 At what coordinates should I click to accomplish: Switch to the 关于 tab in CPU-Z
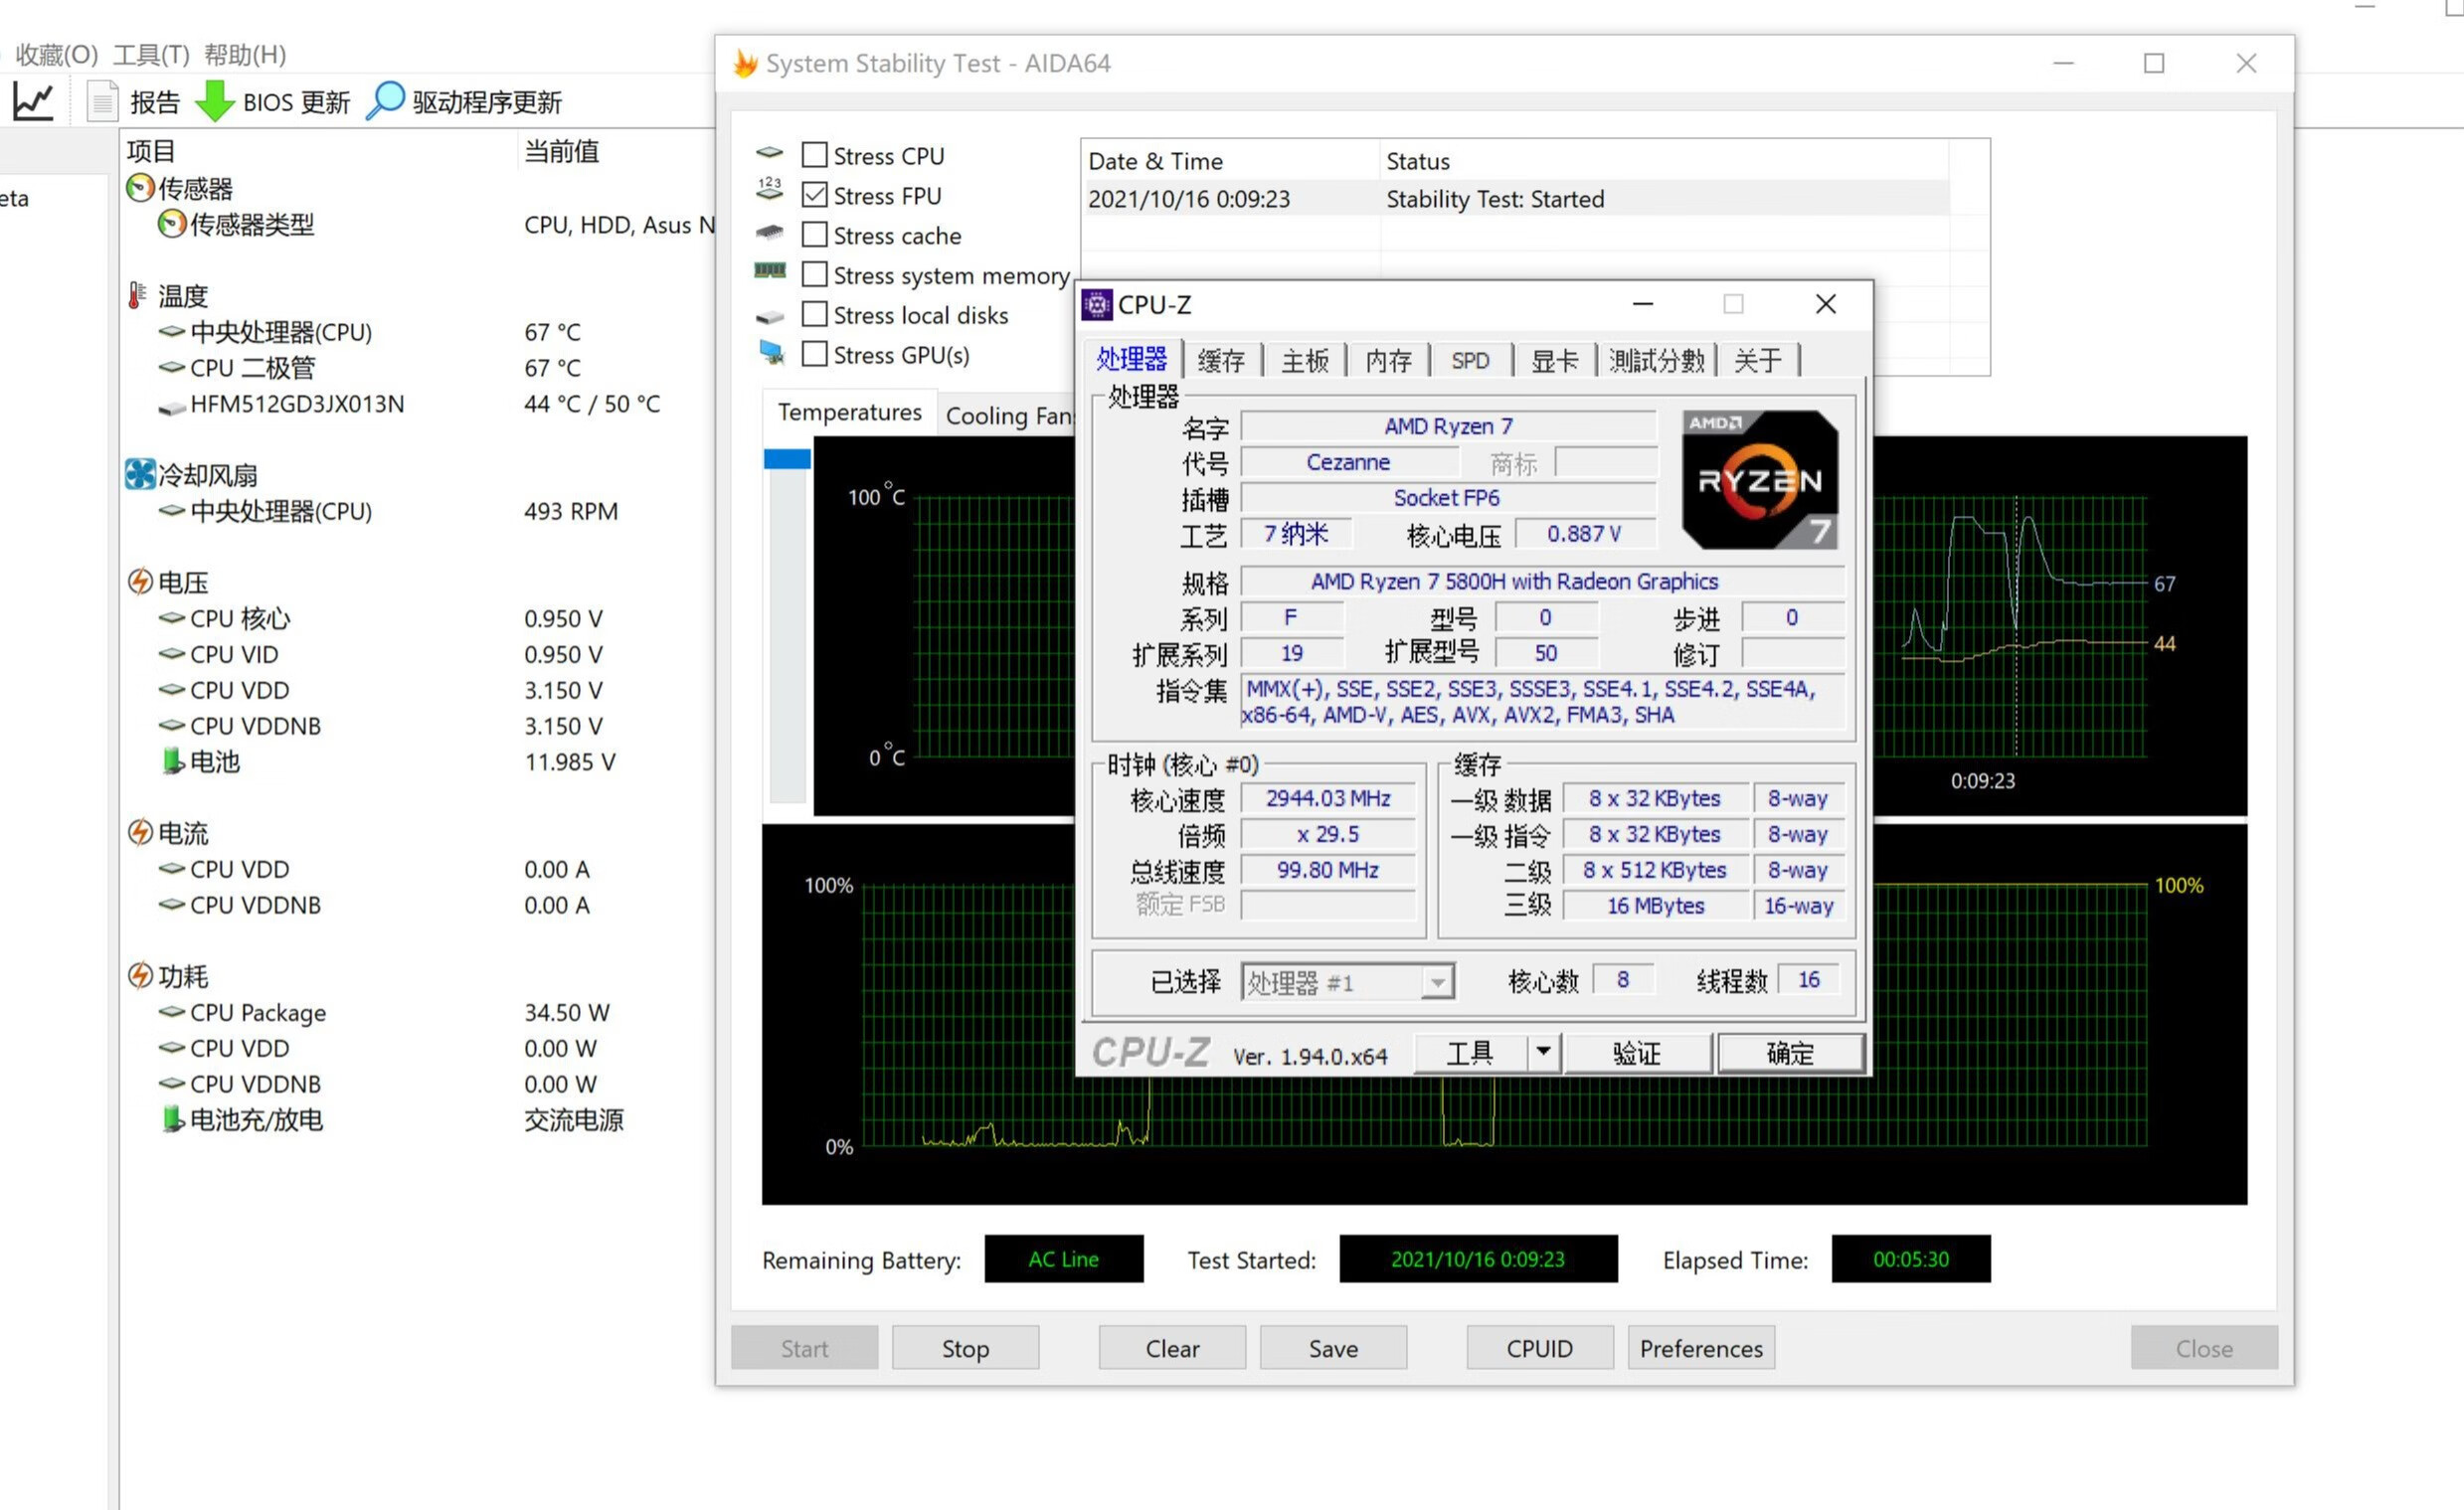click(1758, 360)
